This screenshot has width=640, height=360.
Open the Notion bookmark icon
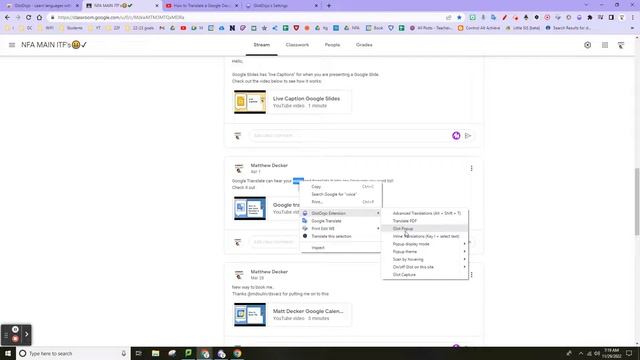[x=232, y=28]
